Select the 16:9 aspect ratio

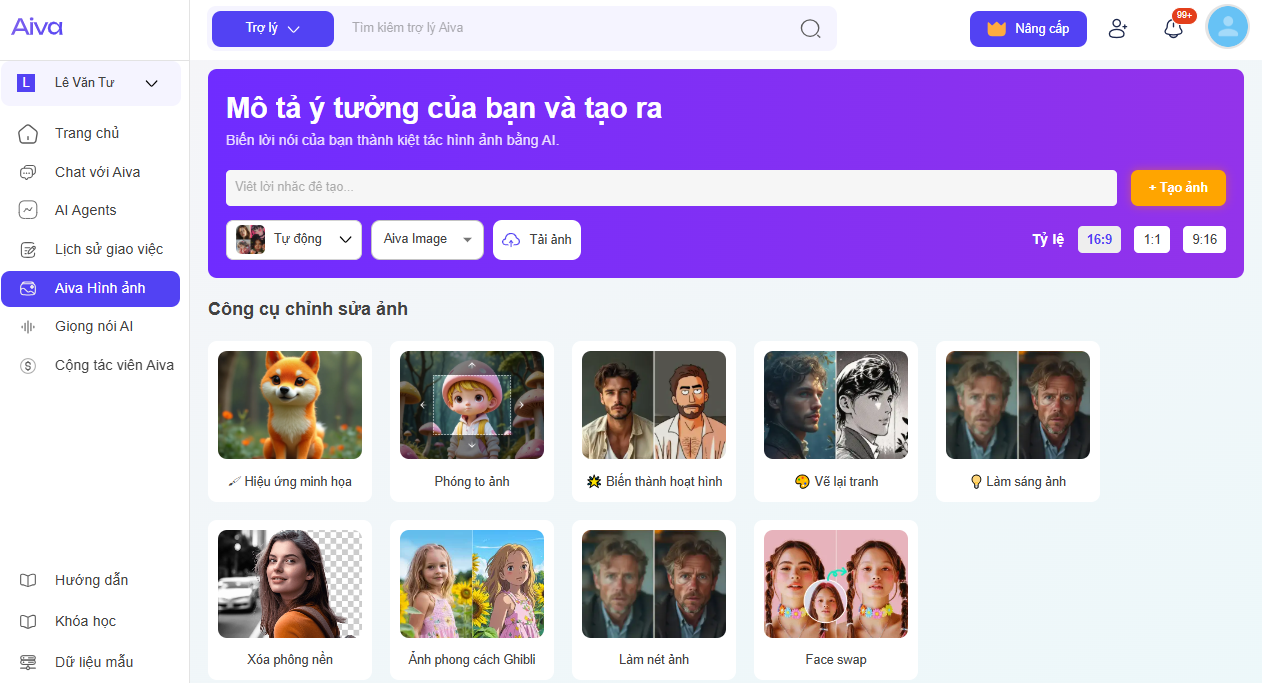point(1099,240)
